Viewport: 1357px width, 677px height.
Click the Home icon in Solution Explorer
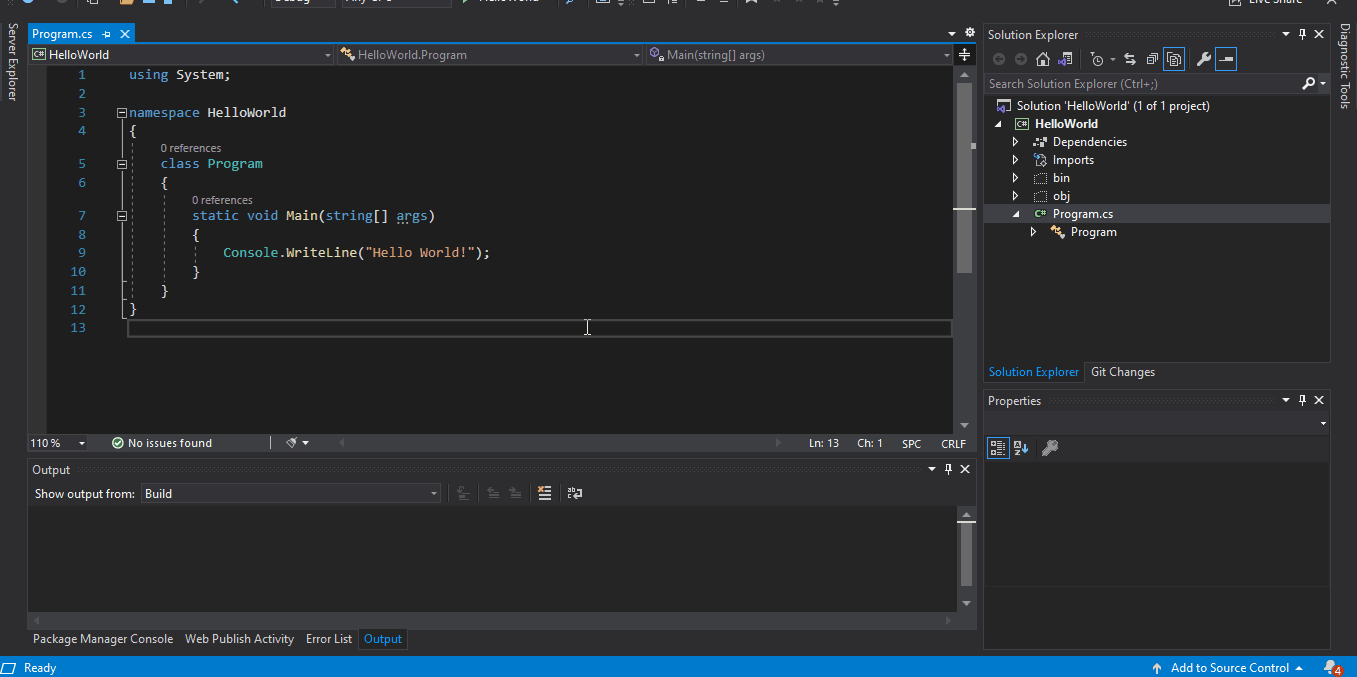[x=1043, y=59]
